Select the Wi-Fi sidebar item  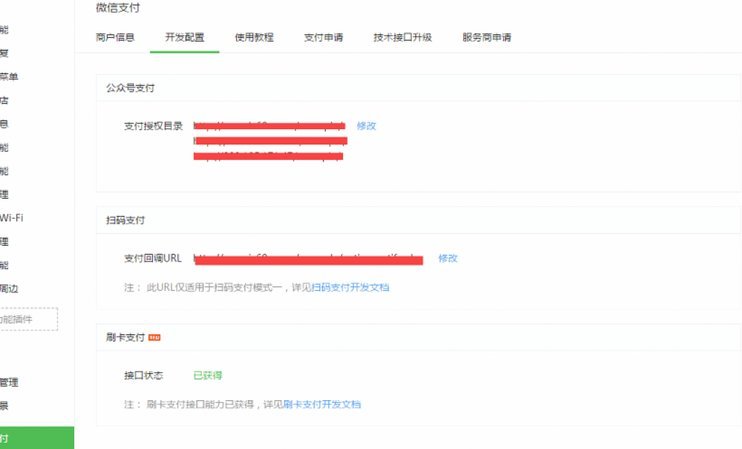pos(11,218)
